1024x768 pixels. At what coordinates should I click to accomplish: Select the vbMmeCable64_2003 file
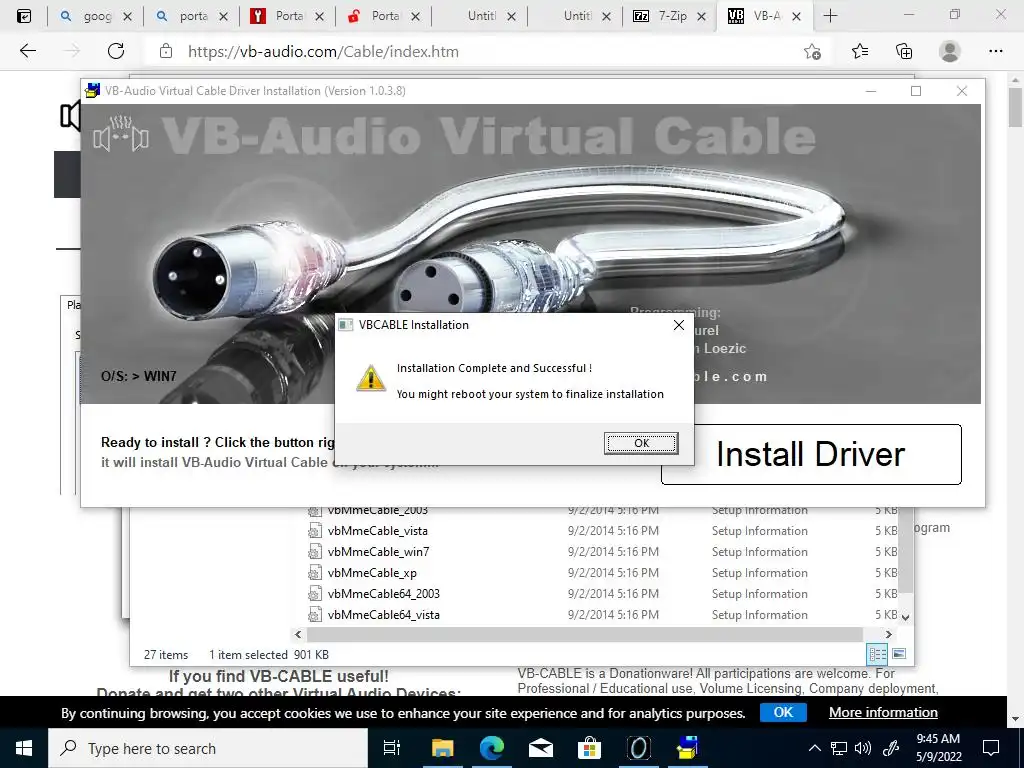(383, 594)
